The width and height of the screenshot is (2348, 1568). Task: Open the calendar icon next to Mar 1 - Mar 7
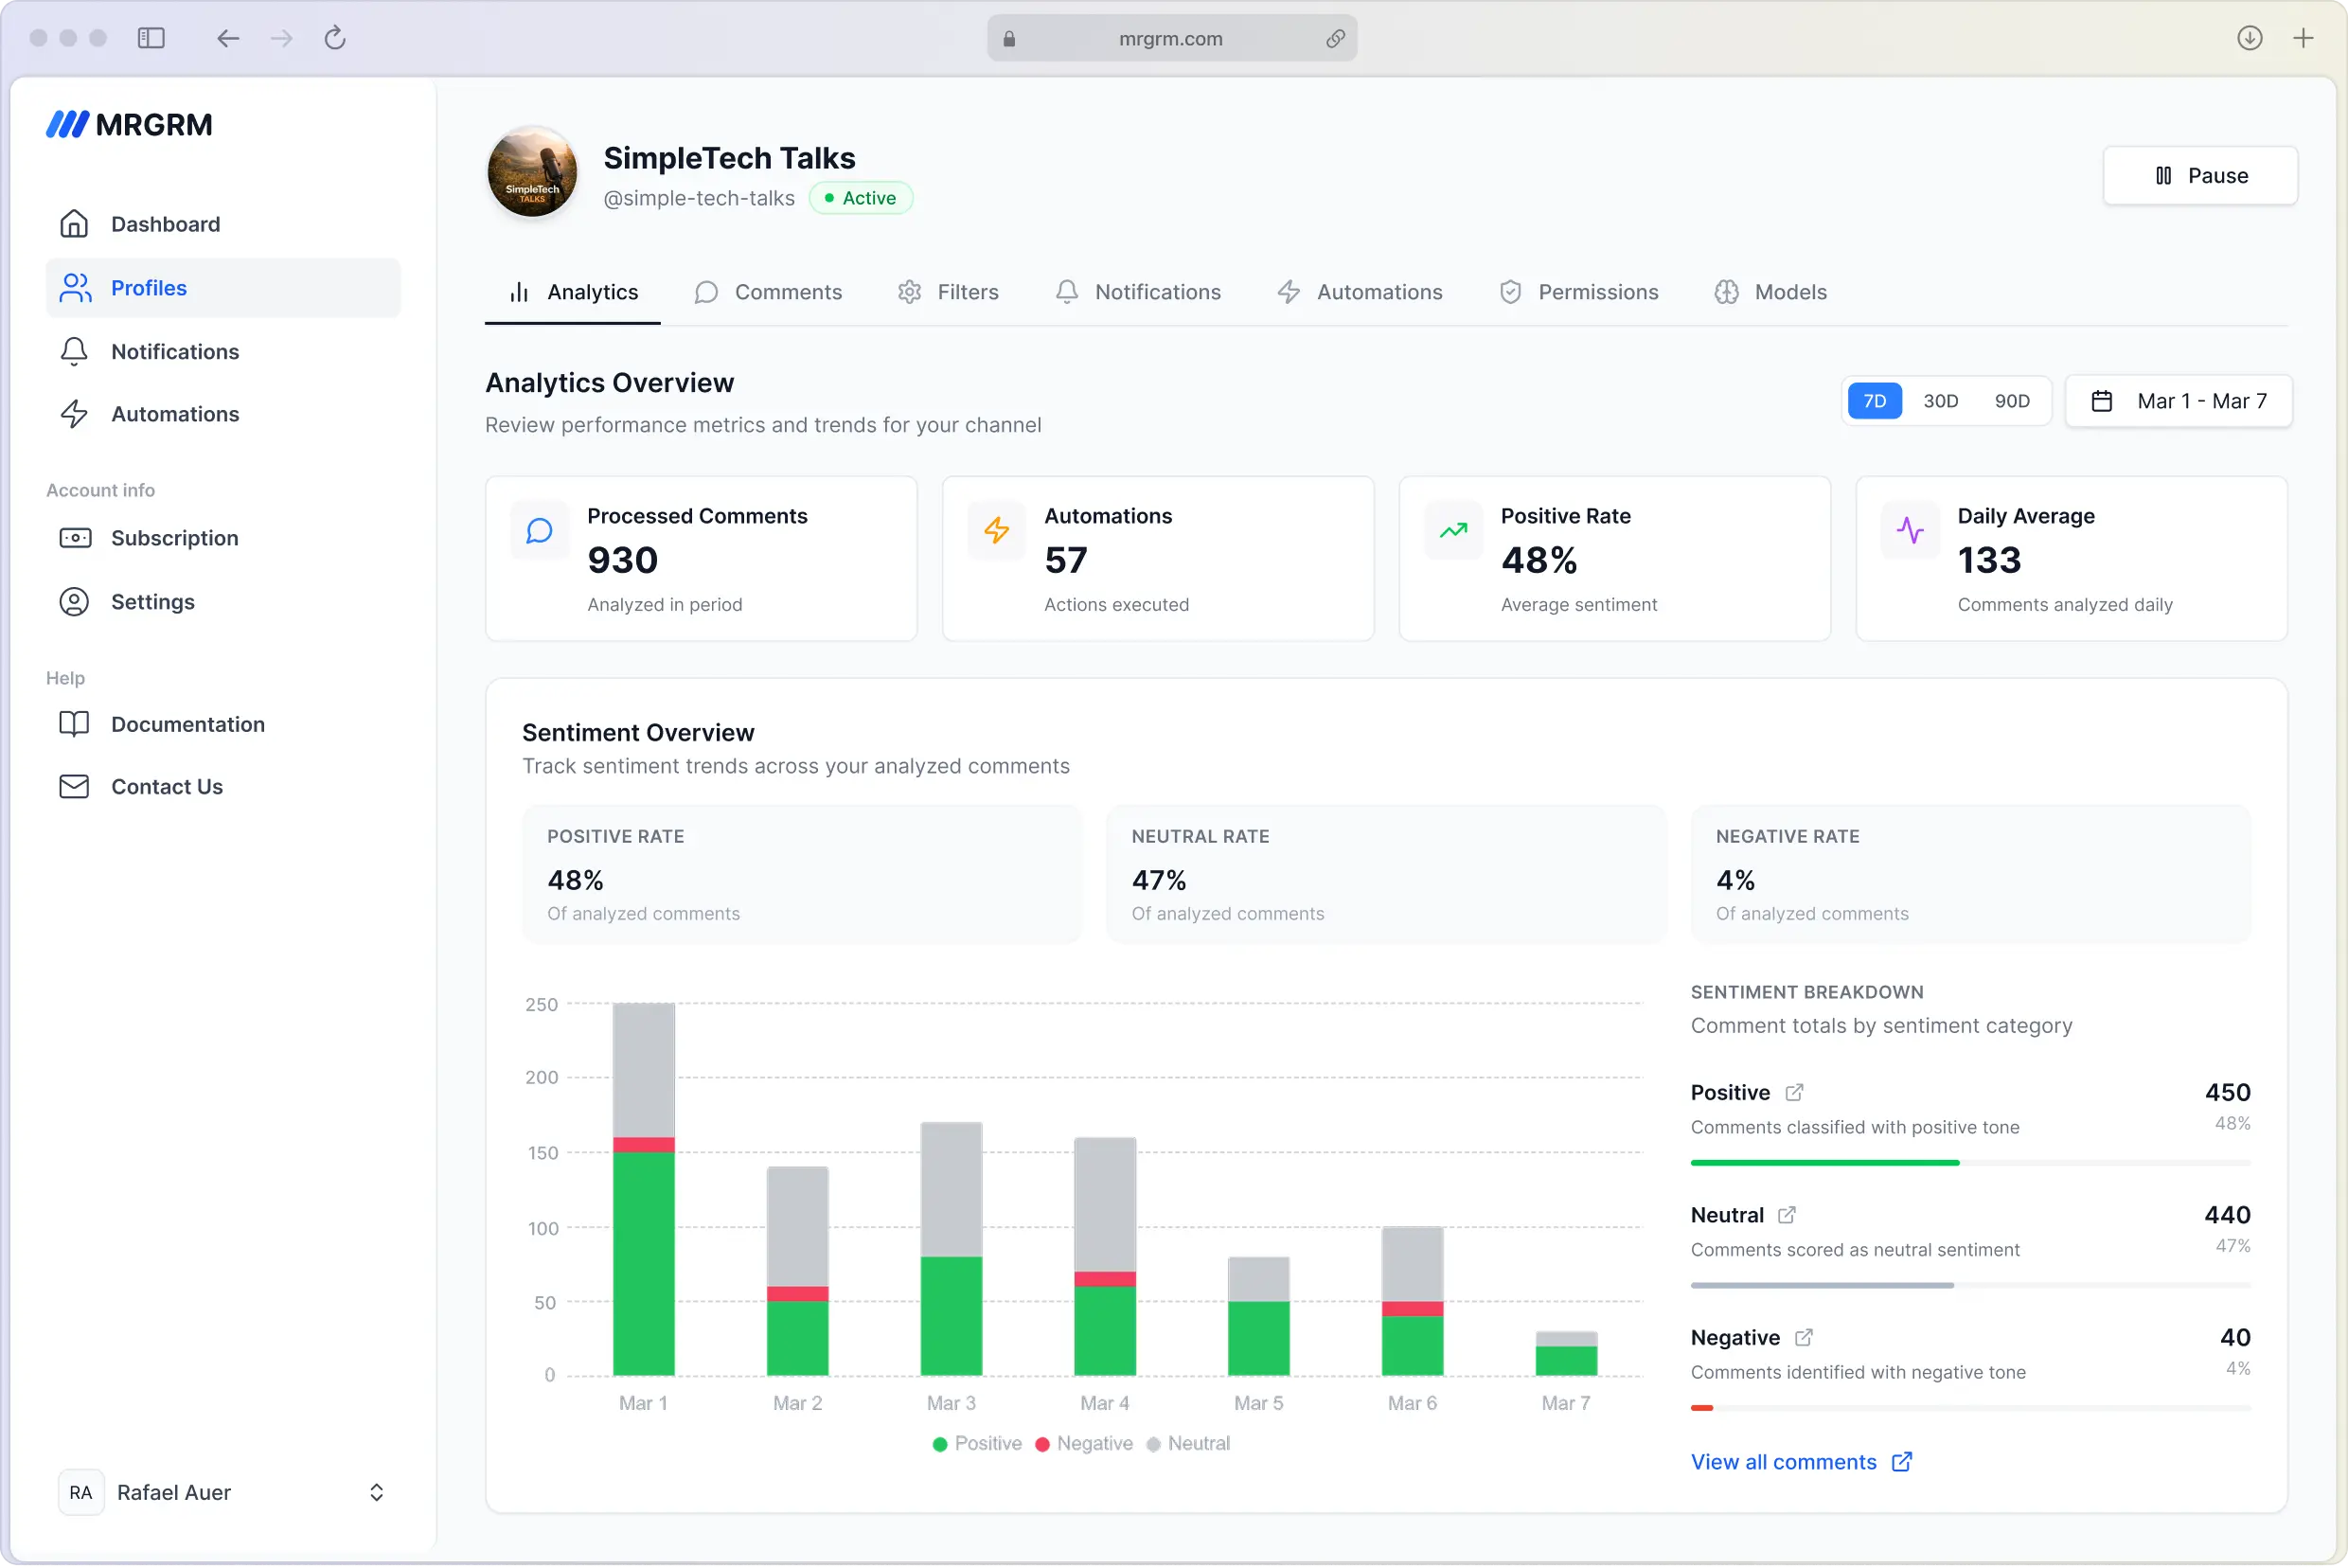[2101, 400]
